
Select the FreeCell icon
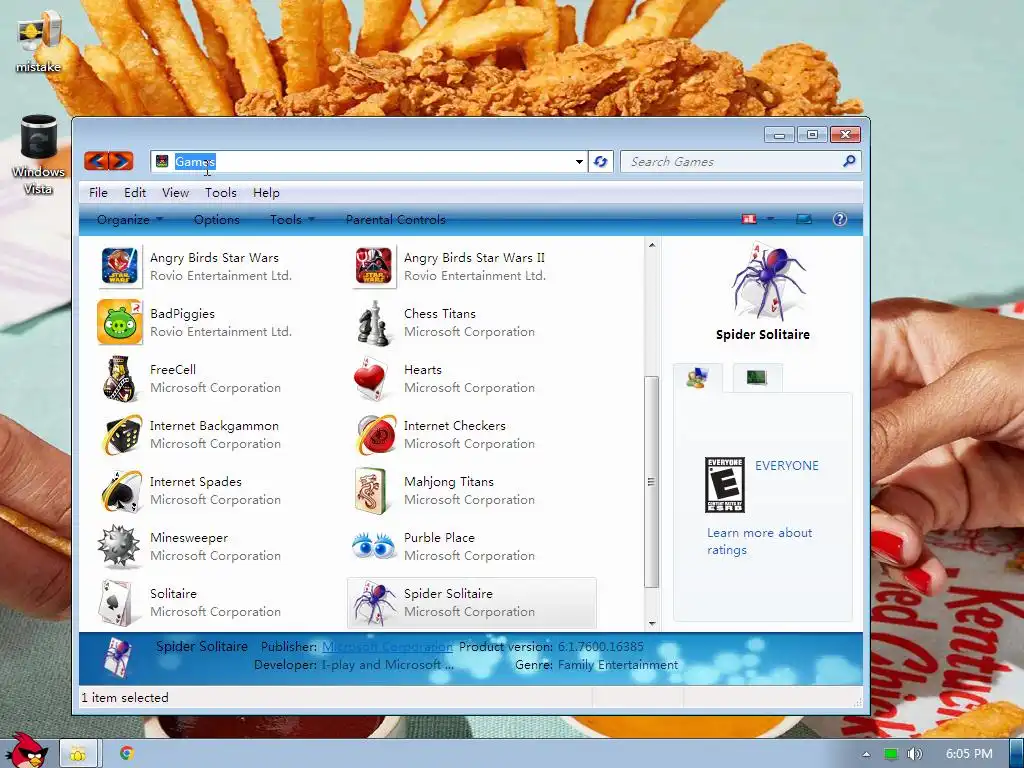119,378
